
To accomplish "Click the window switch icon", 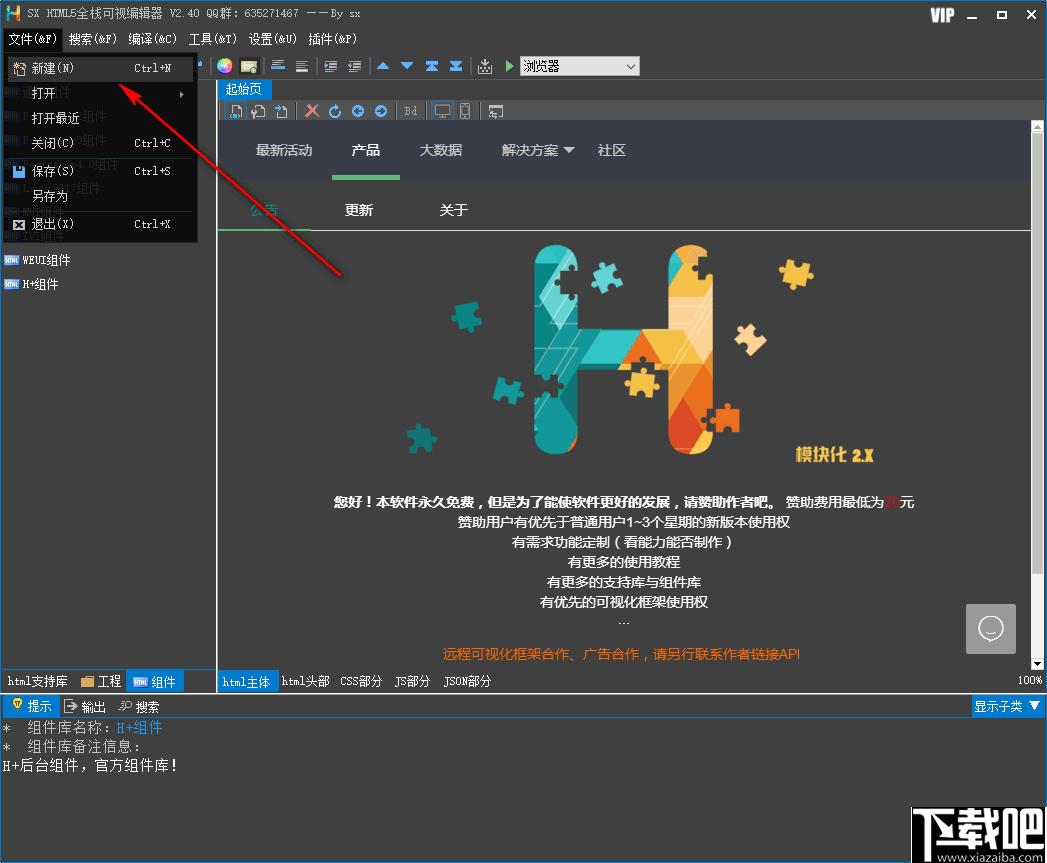I will [x=495, y=112].
